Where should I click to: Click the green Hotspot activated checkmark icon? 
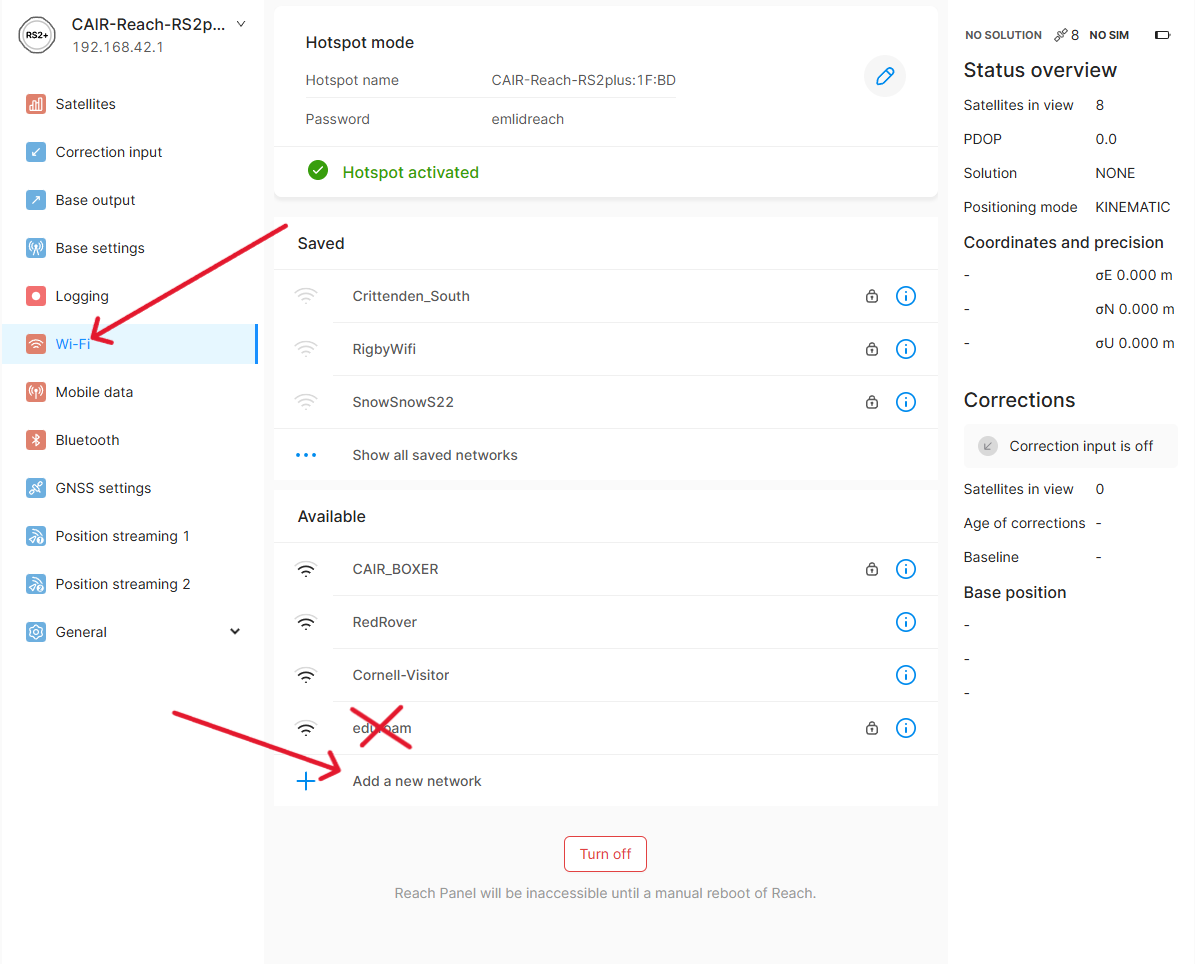point(318,171)
